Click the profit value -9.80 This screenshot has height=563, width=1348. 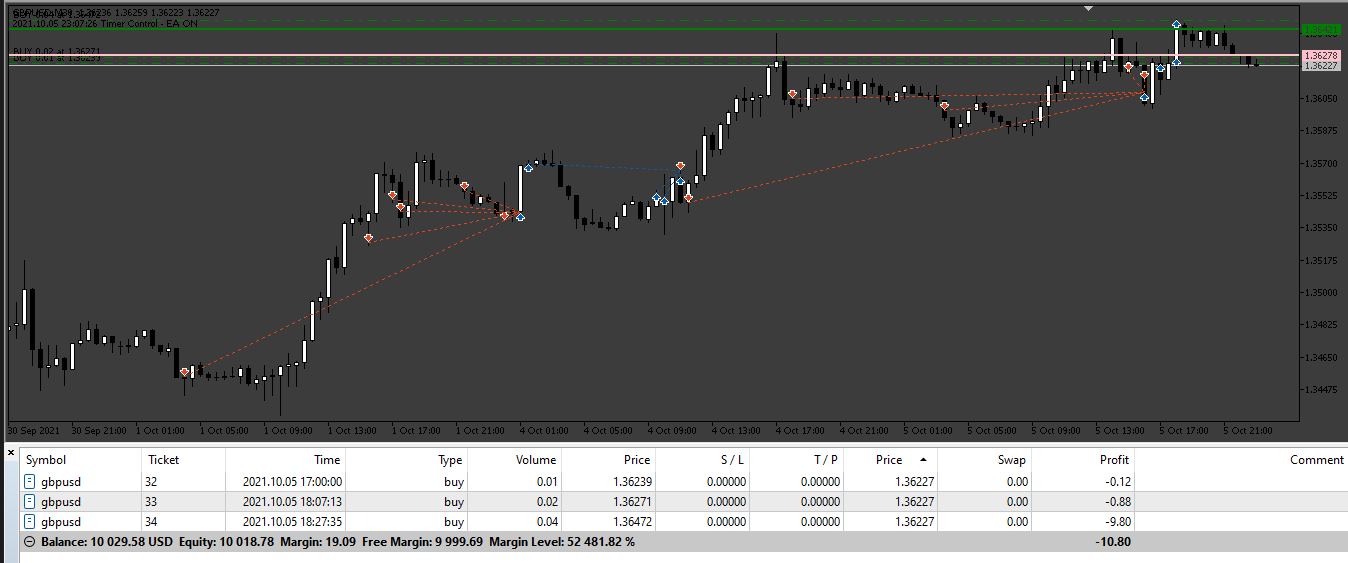coord(1117,521)
